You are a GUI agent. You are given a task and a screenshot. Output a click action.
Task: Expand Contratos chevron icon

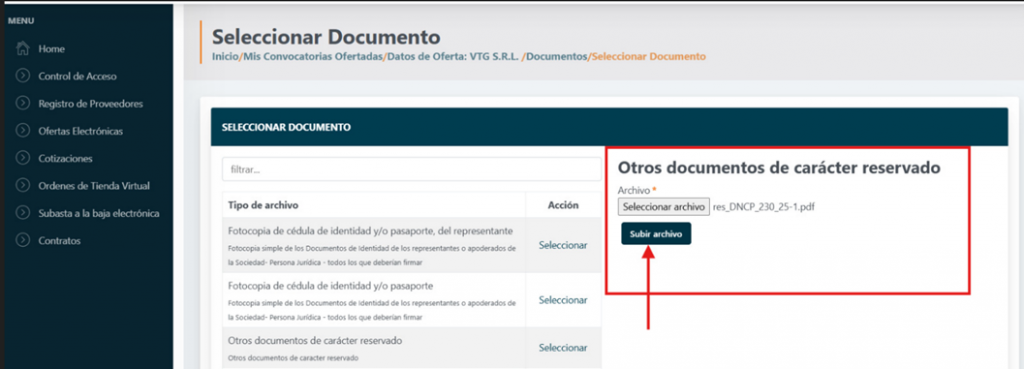click(x=23, y=241)
